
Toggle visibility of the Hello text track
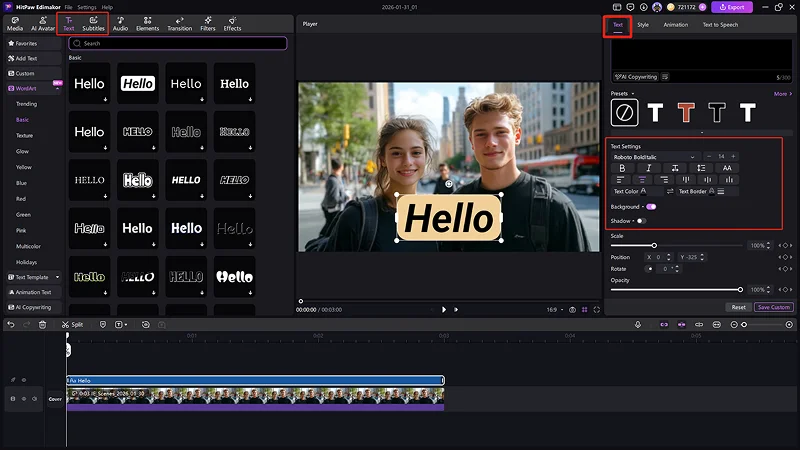(23, 380)
